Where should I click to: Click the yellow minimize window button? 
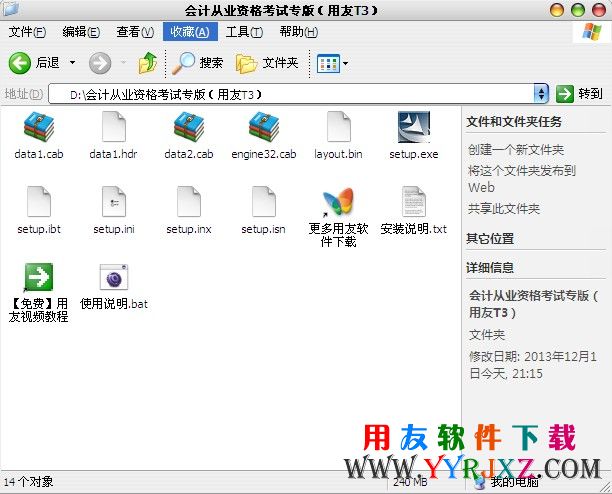coord(557,10)
